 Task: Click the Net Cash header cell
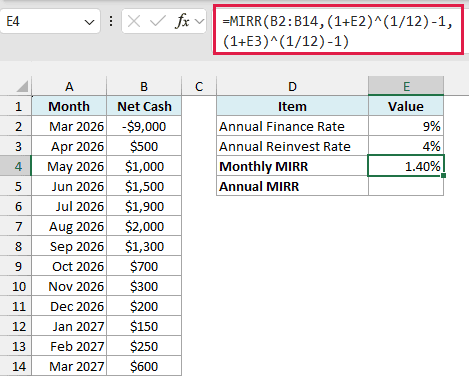click(x=144, y=106)
